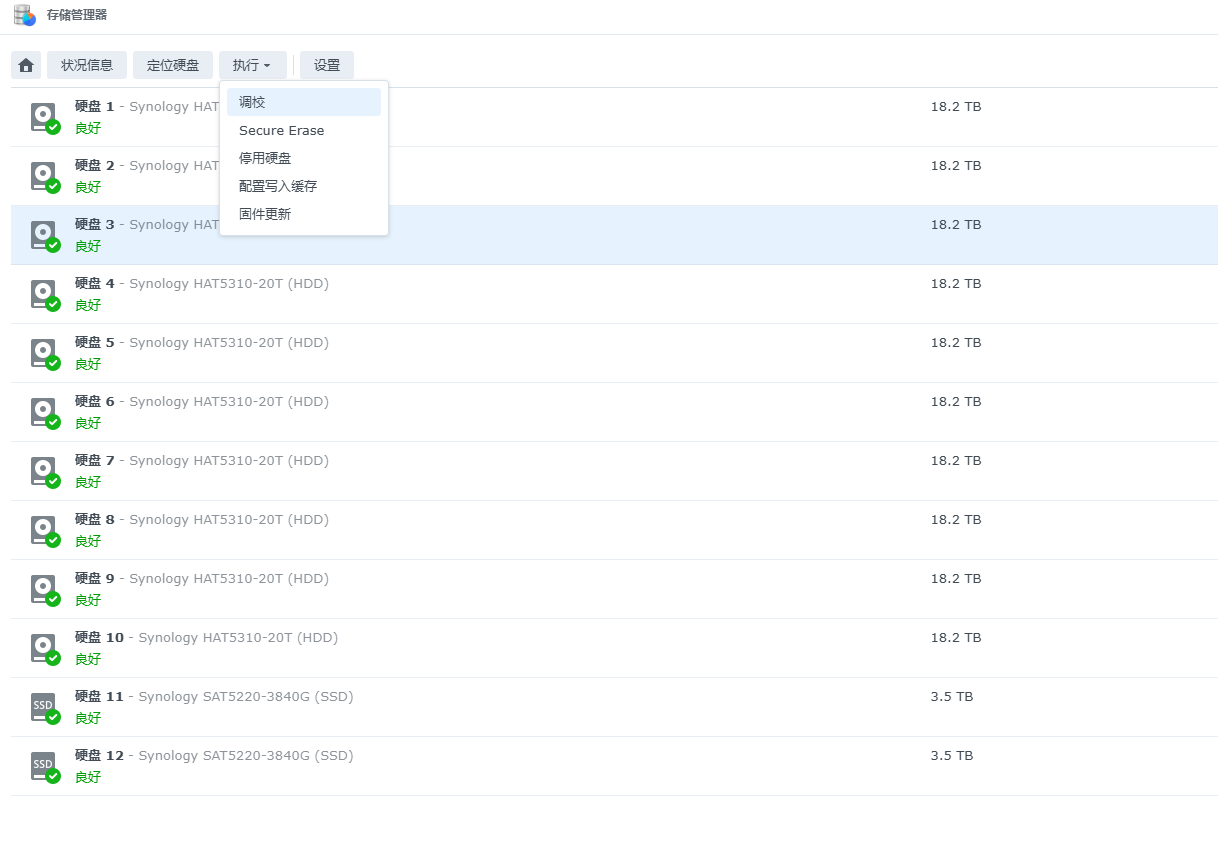Select 配置写入缓存 menu option
Image resolution: width=1218 pixels, height=845 pixels.
coord(304,186)
